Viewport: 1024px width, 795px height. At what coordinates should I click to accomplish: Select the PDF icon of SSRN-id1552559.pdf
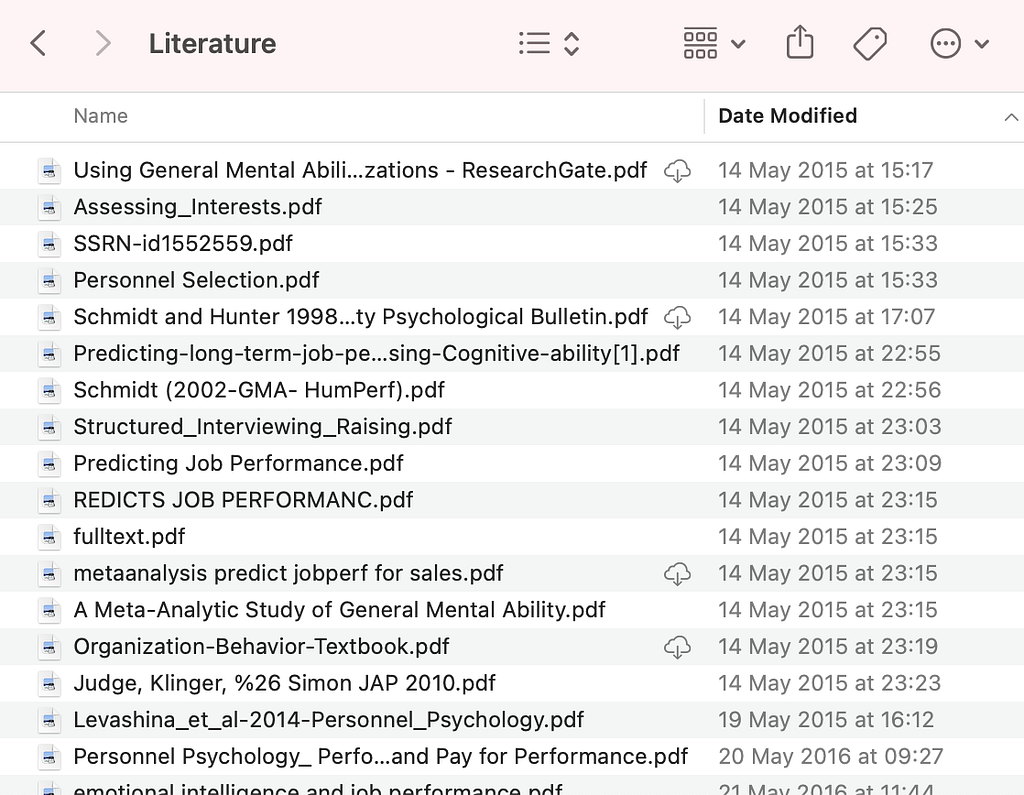click(49, 244)
